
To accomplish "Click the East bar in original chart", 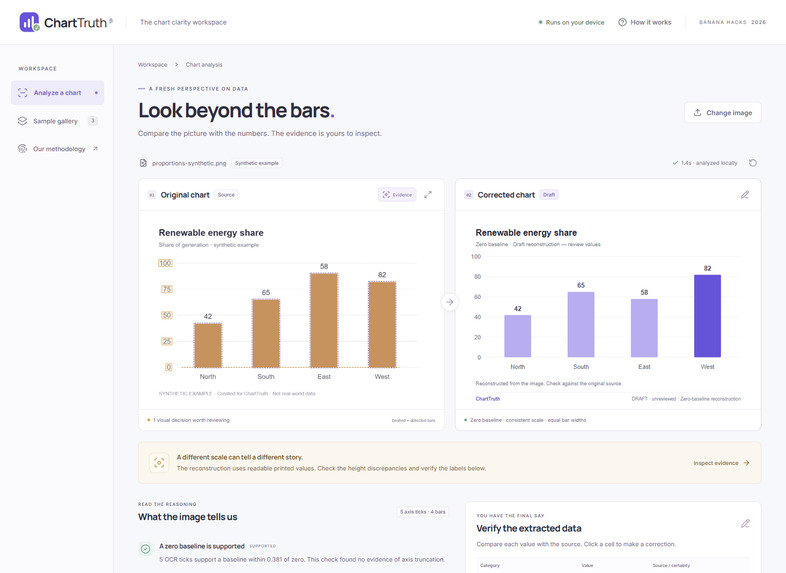I will pos(324,320).
